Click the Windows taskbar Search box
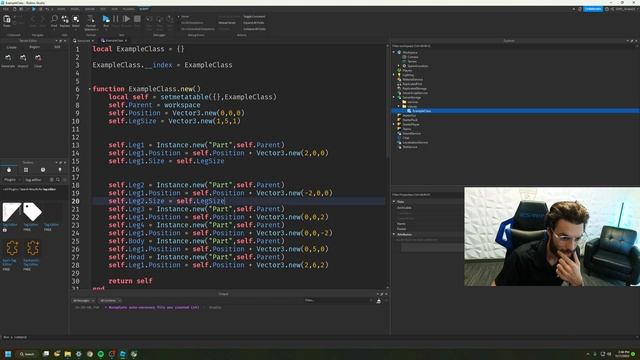 tap(27, 354)
